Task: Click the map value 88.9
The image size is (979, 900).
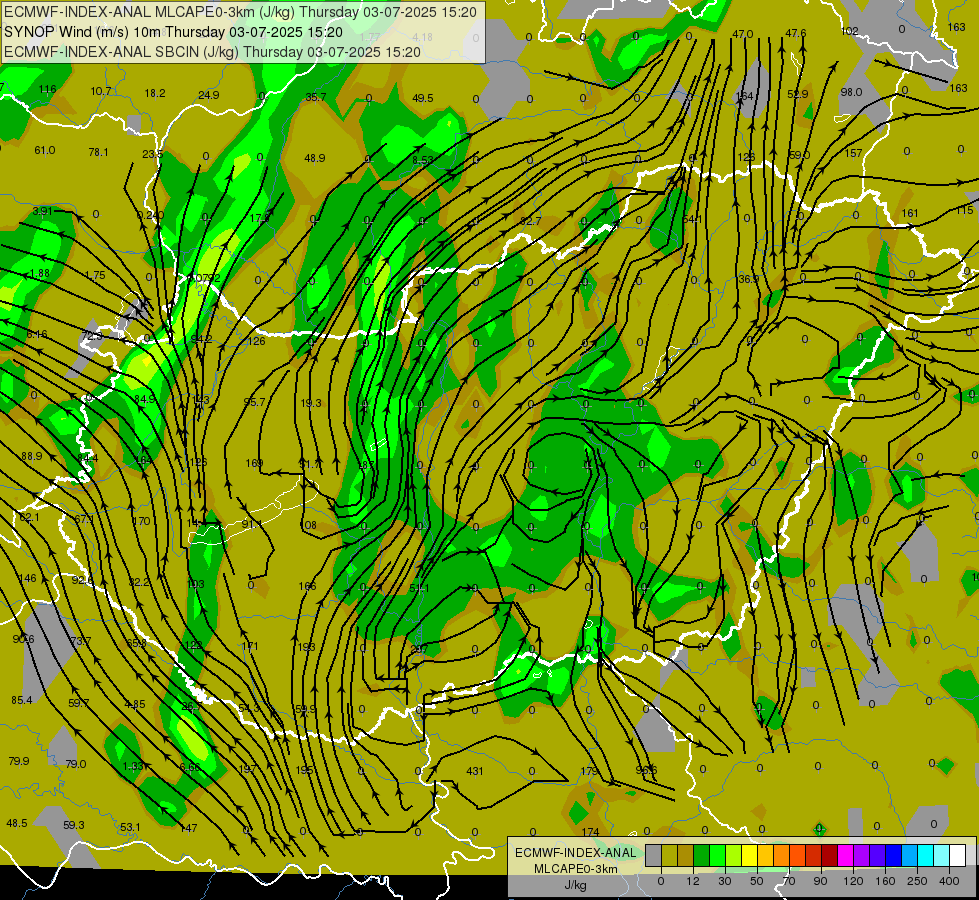Action: 32,456
